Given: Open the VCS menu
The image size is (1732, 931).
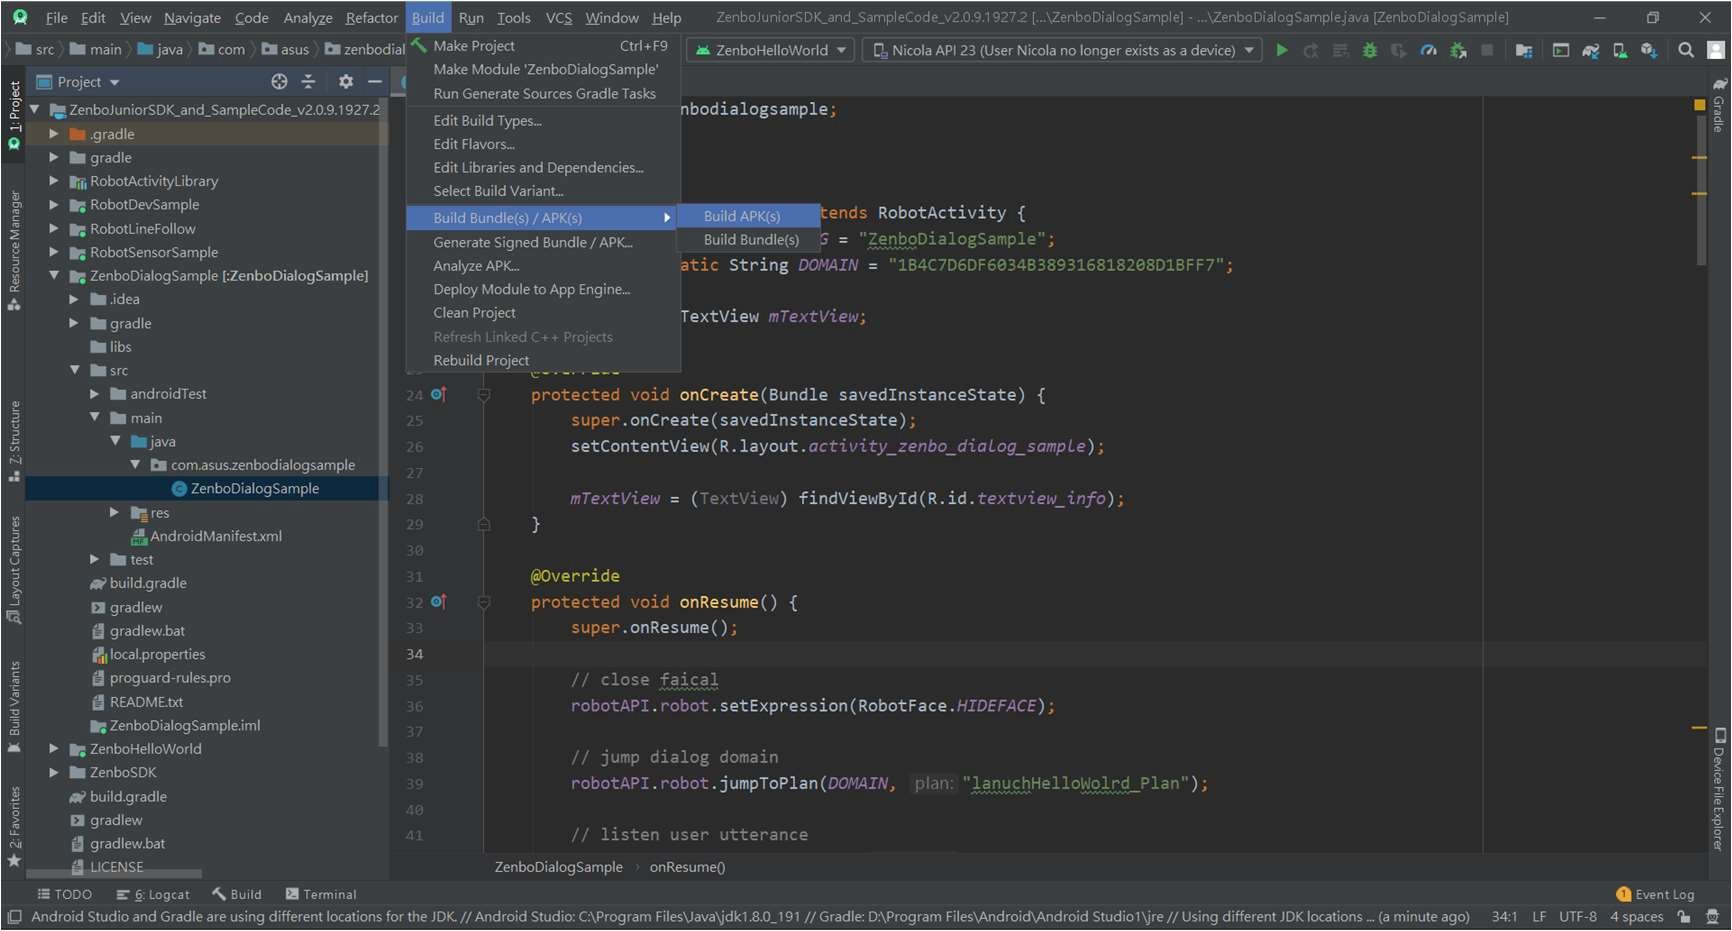Looking at the screenshot, I should click(x=558, y=18).
